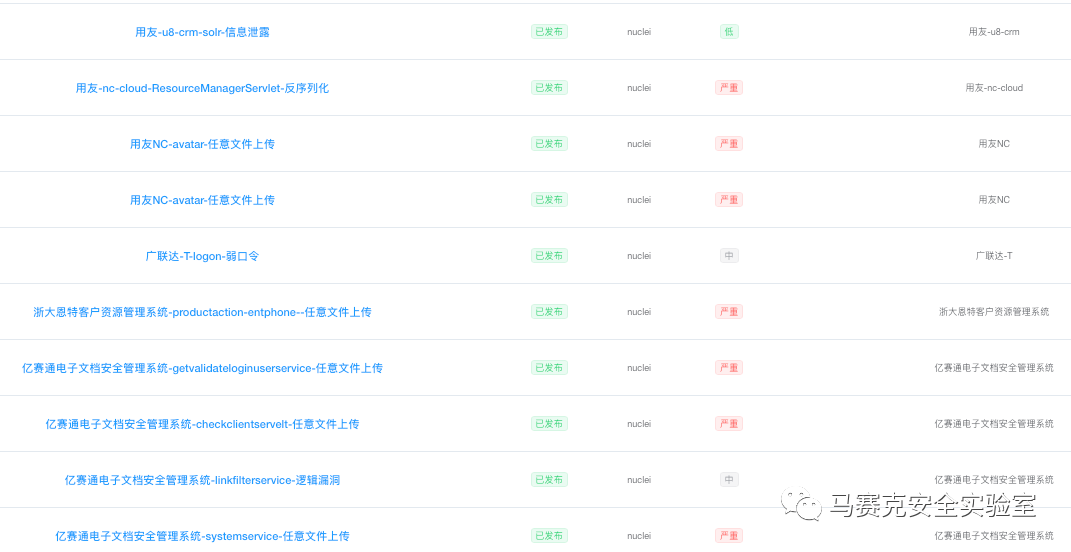Click the 严重 severity tag for 浙大恩特 row
This screenshot has height=552, width=1071.
pyautogui.click(x=729, y=312)
